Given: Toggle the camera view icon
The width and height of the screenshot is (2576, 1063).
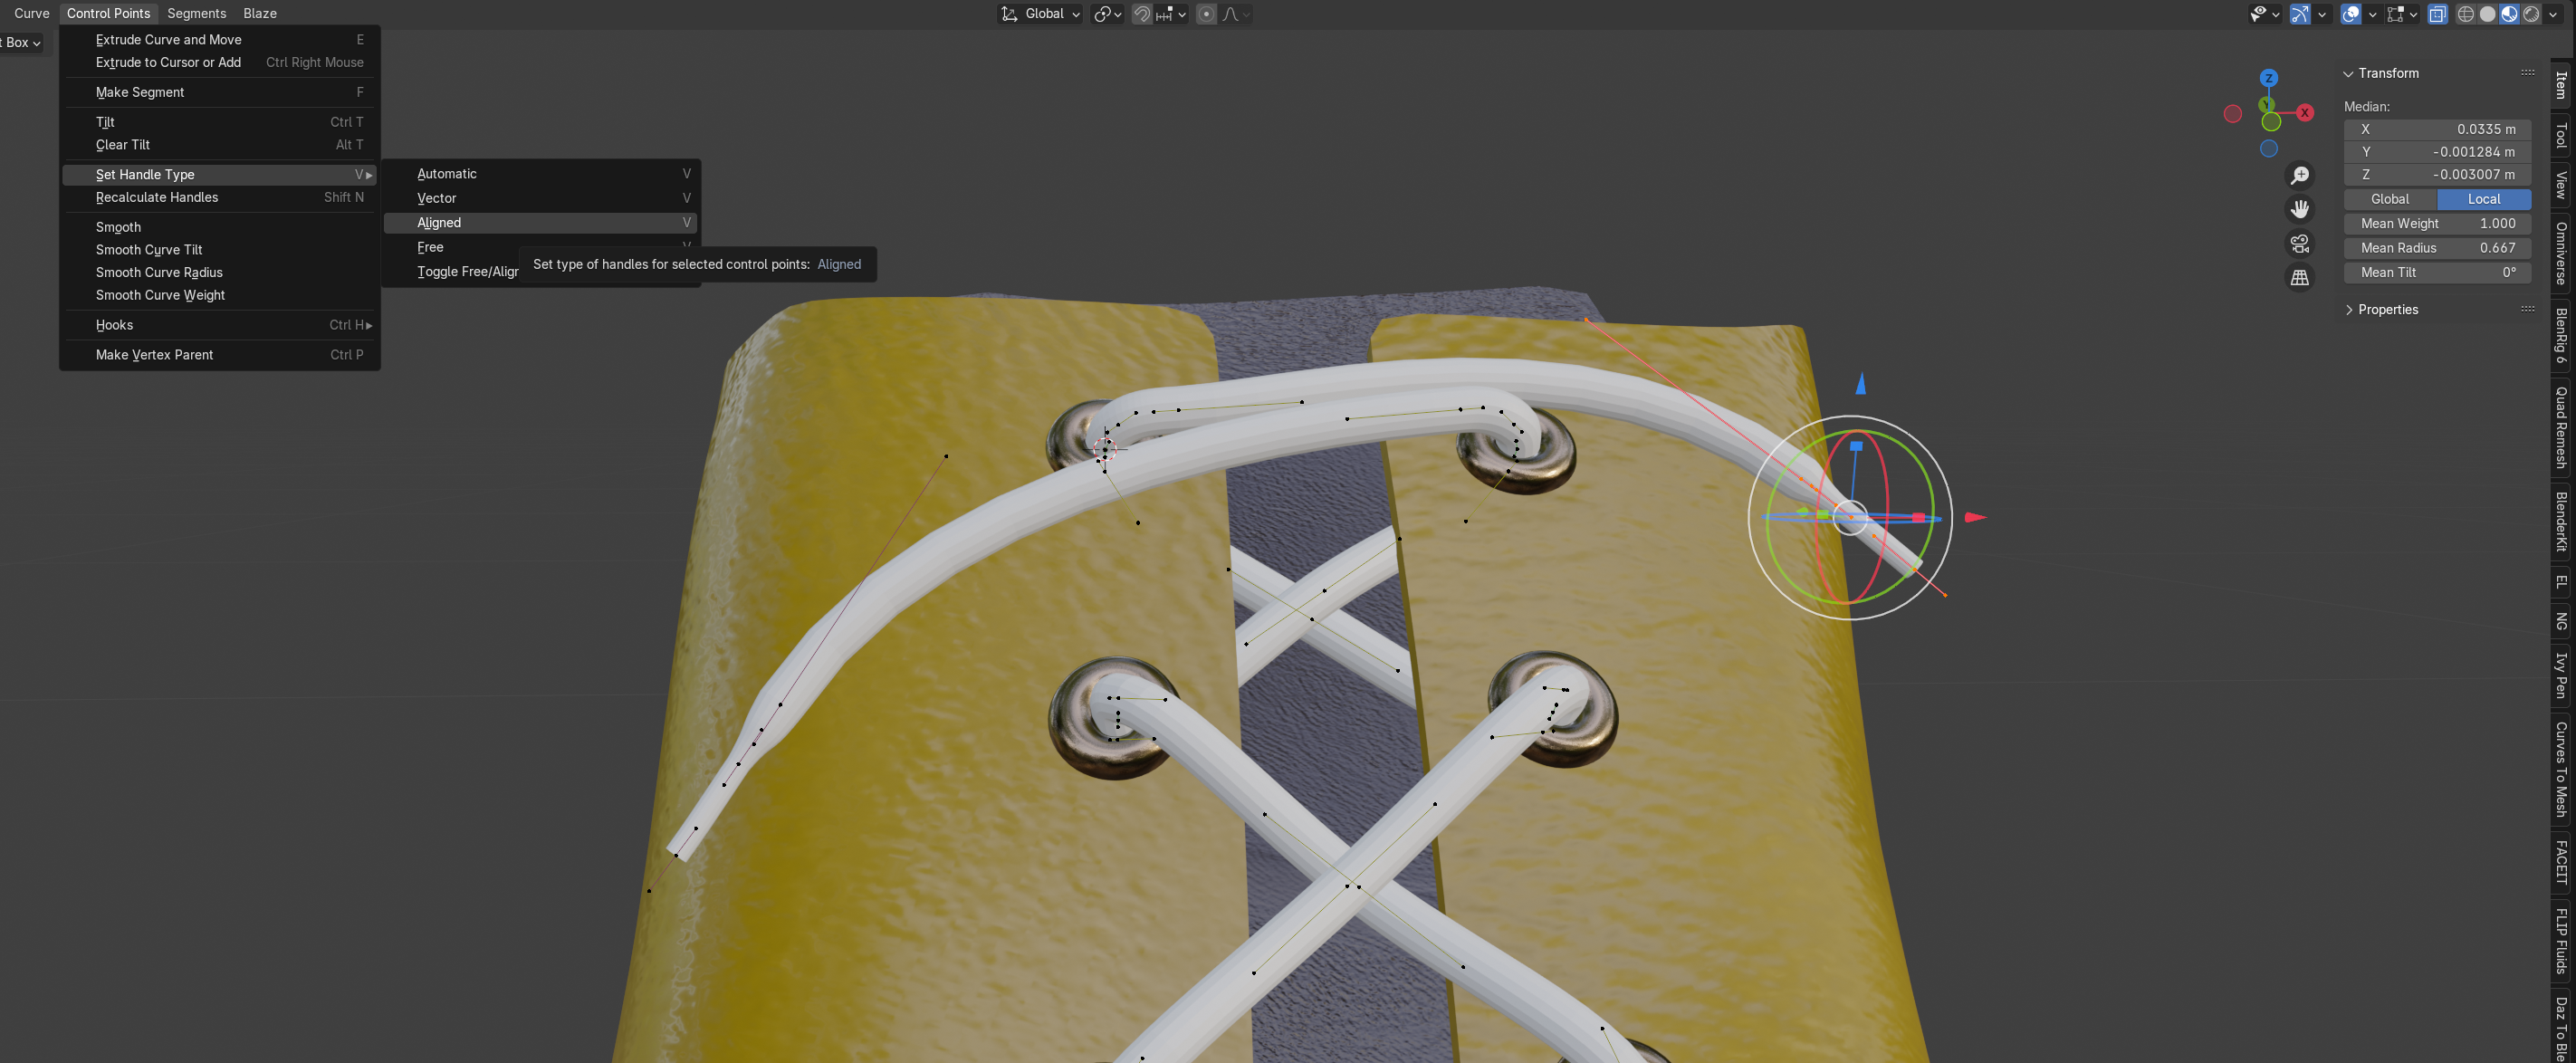Looking at the screenshot, I should coord(2300,243).
